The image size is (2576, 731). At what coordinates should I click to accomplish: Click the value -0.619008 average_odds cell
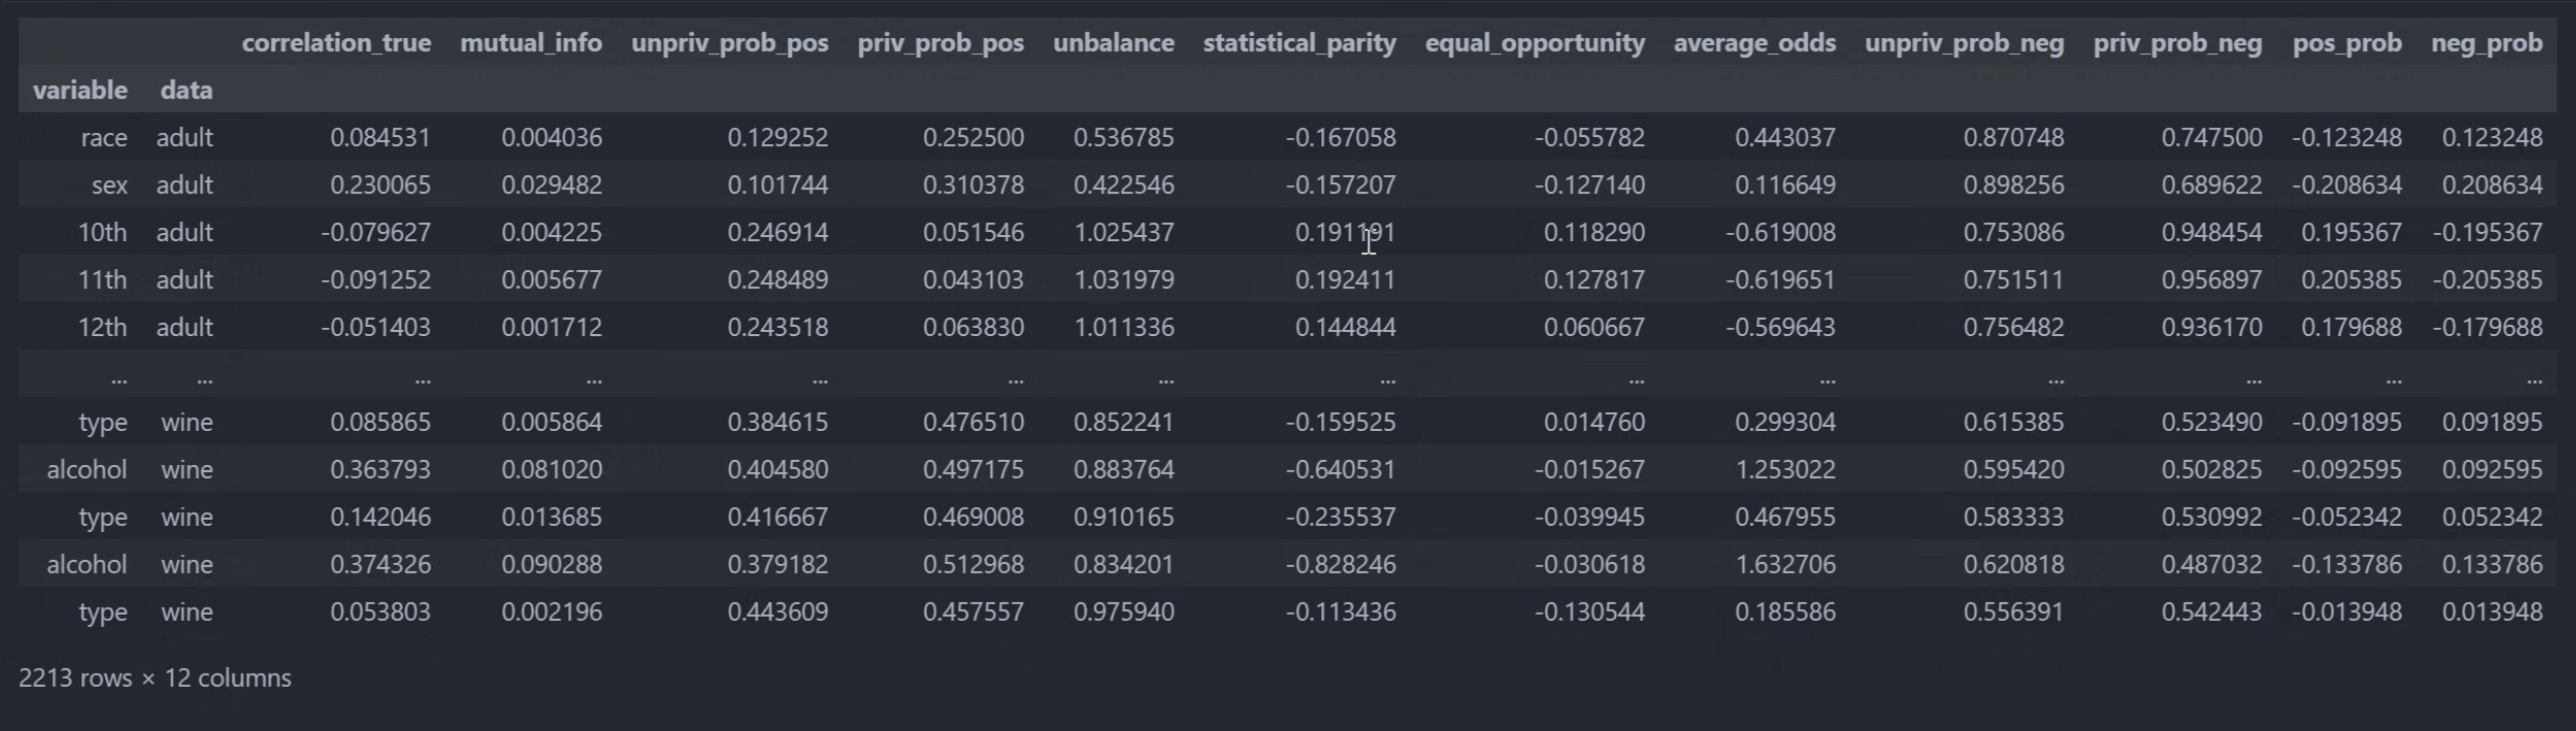1781,232
